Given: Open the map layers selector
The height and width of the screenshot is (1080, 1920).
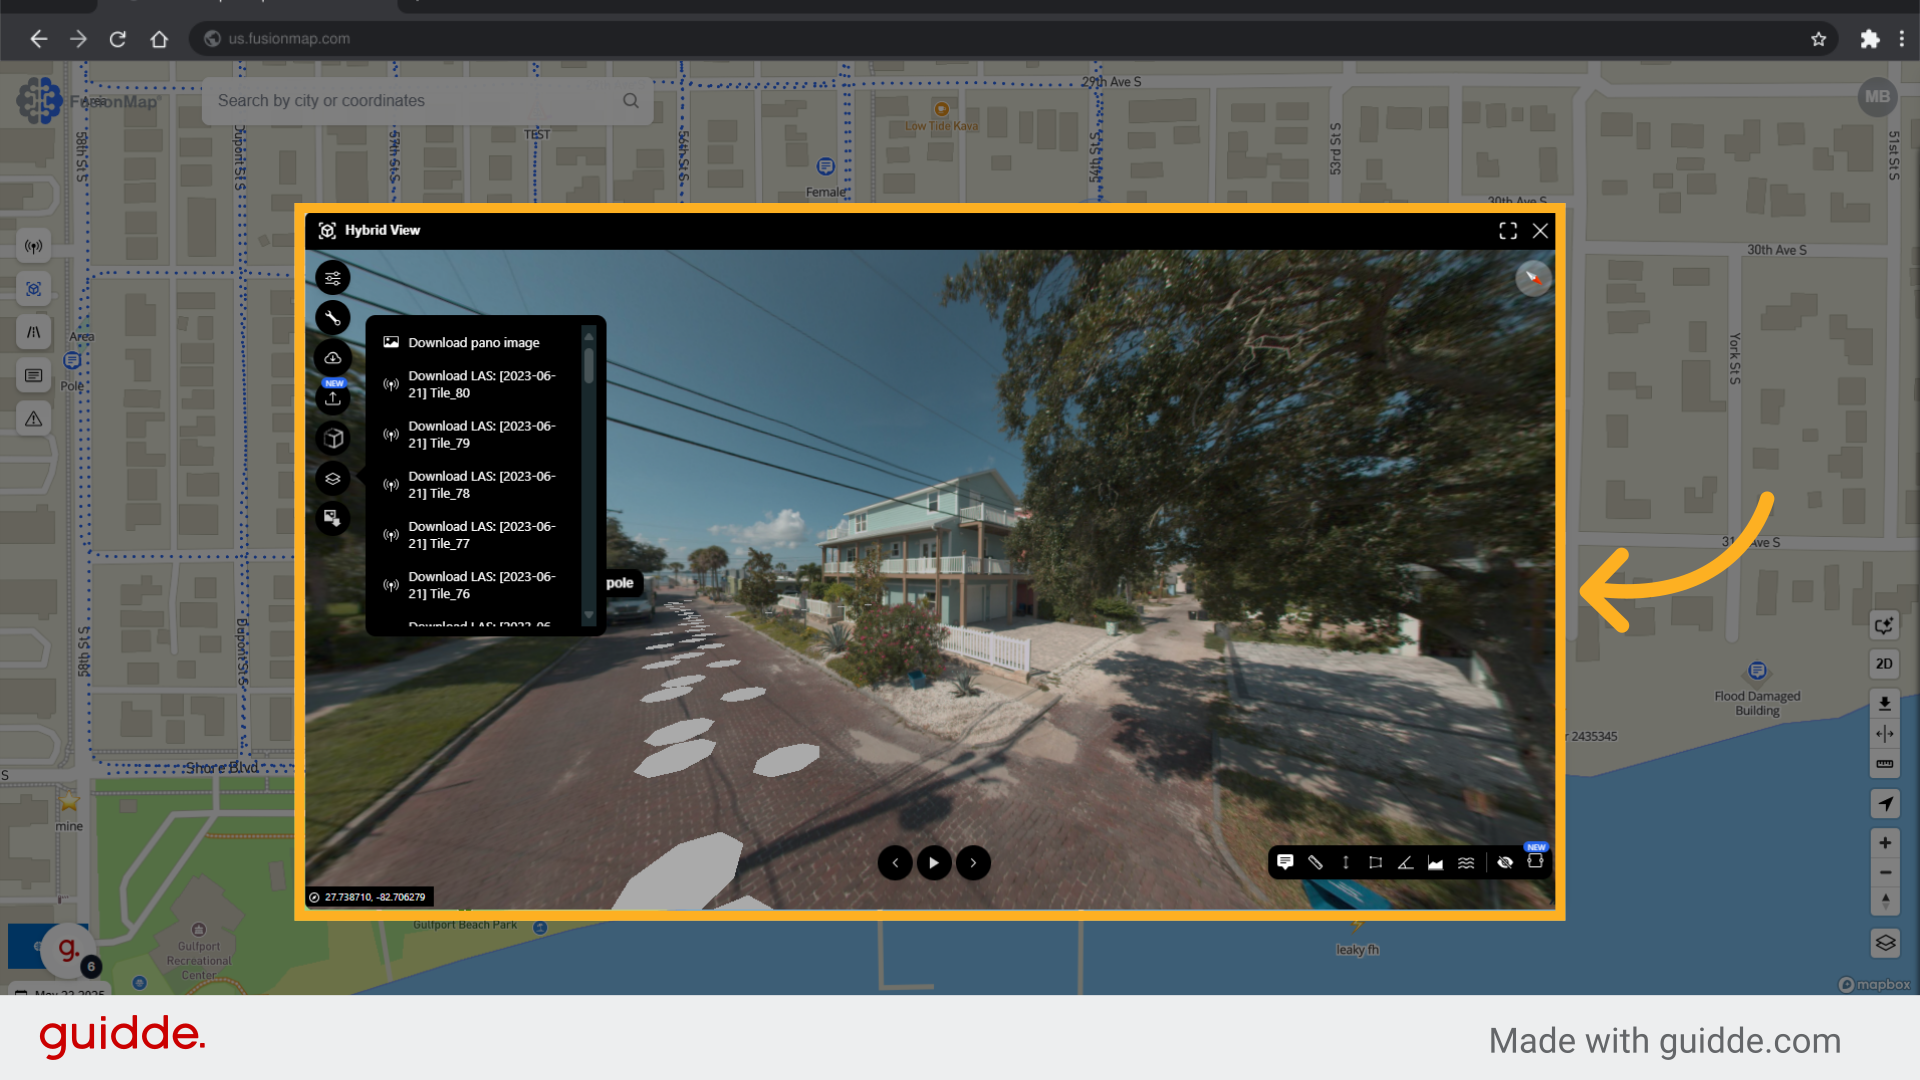Looking at the screenshot, I should pyautogui.click(x=1885, y=943).
